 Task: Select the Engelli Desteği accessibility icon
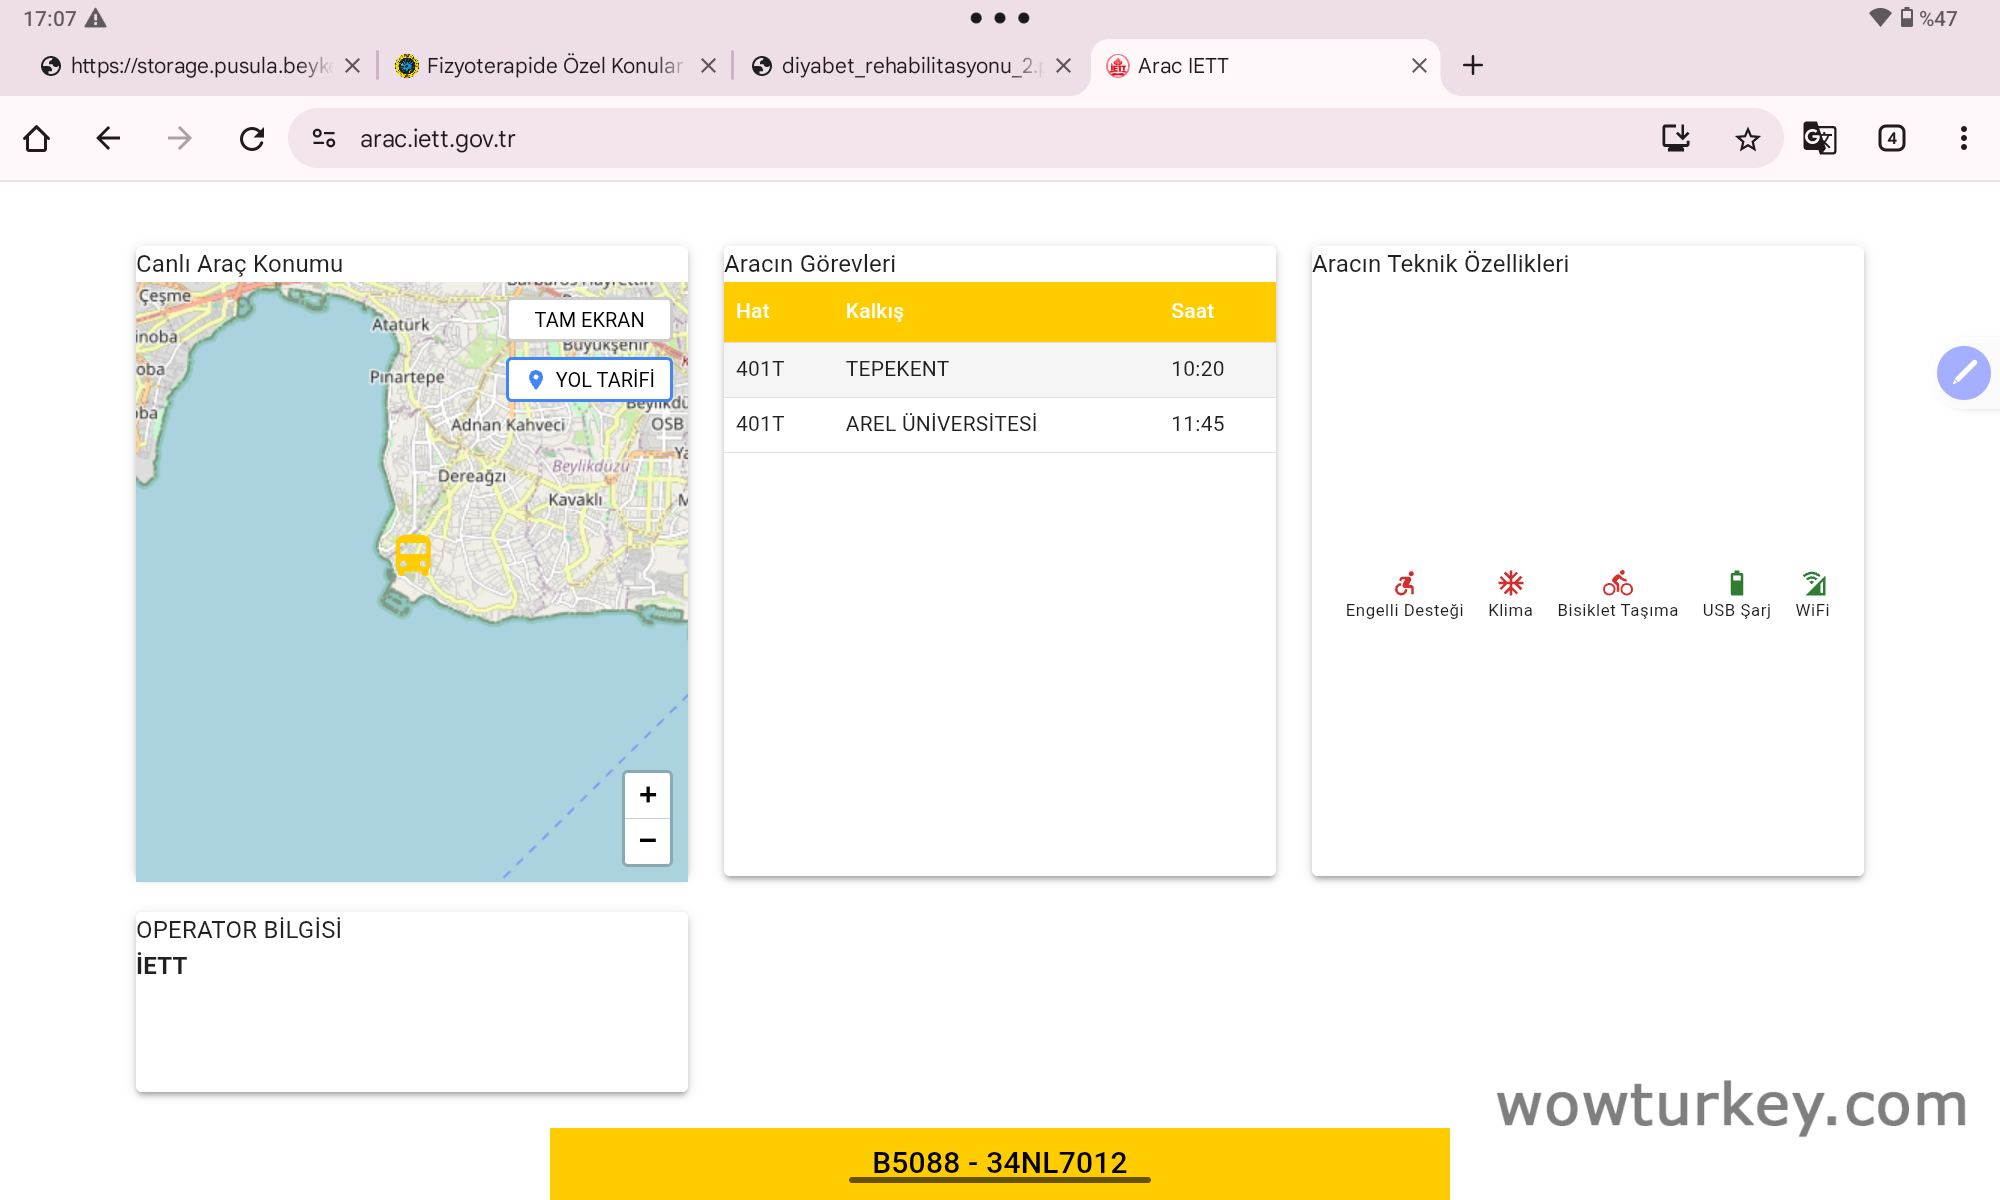(x=1404, y=585)
